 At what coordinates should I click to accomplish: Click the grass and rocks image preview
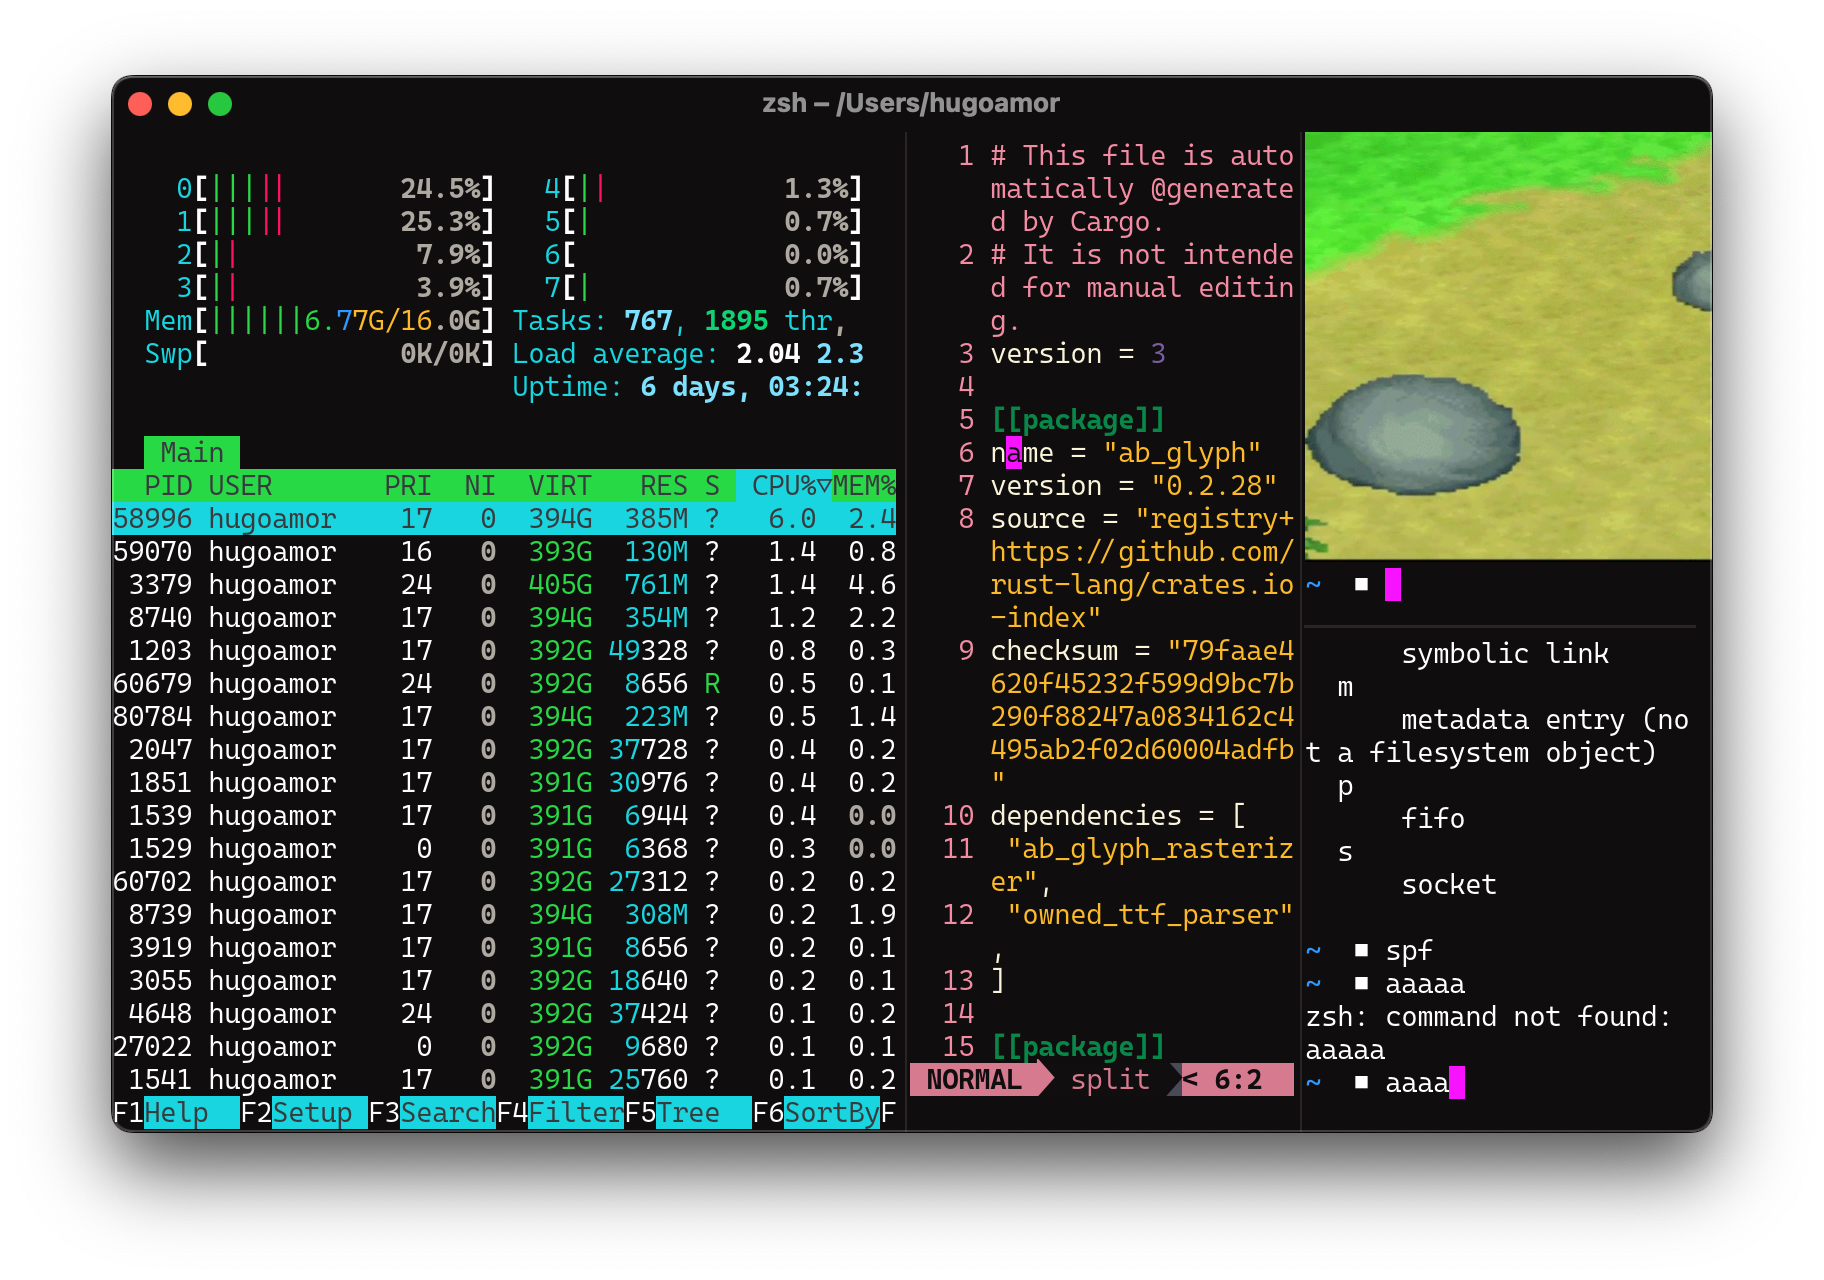click(1508, 345)
